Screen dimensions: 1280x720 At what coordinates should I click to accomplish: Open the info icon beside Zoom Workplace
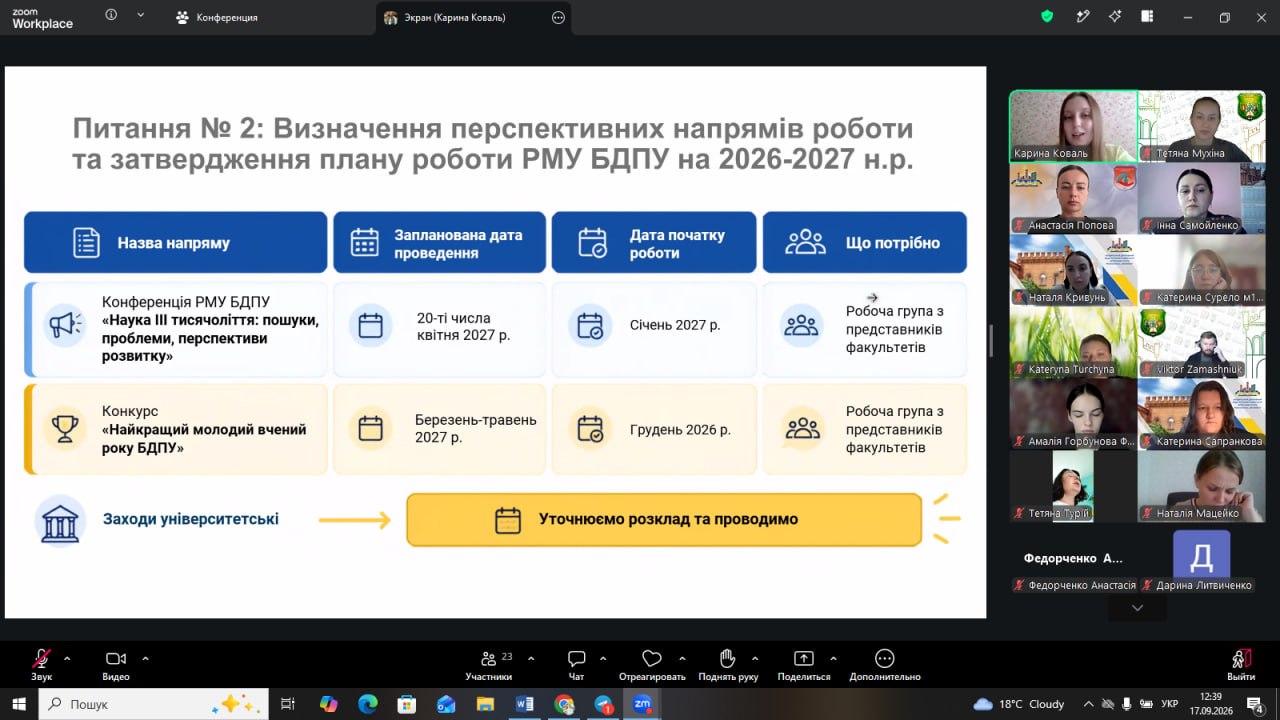111,15
